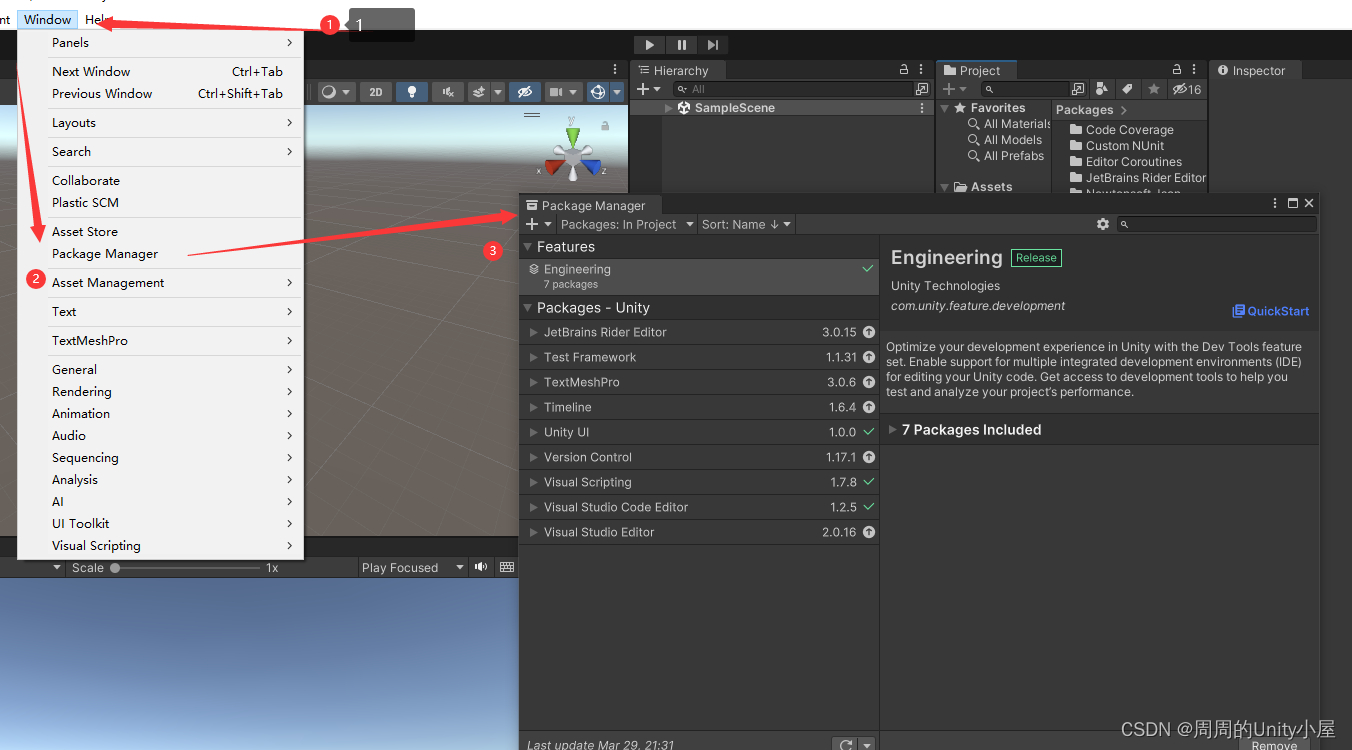The width and height of the screenshot is (1352, 750).
Task: Toggle 2D view mode in Scene
Action: pos(376,92)
